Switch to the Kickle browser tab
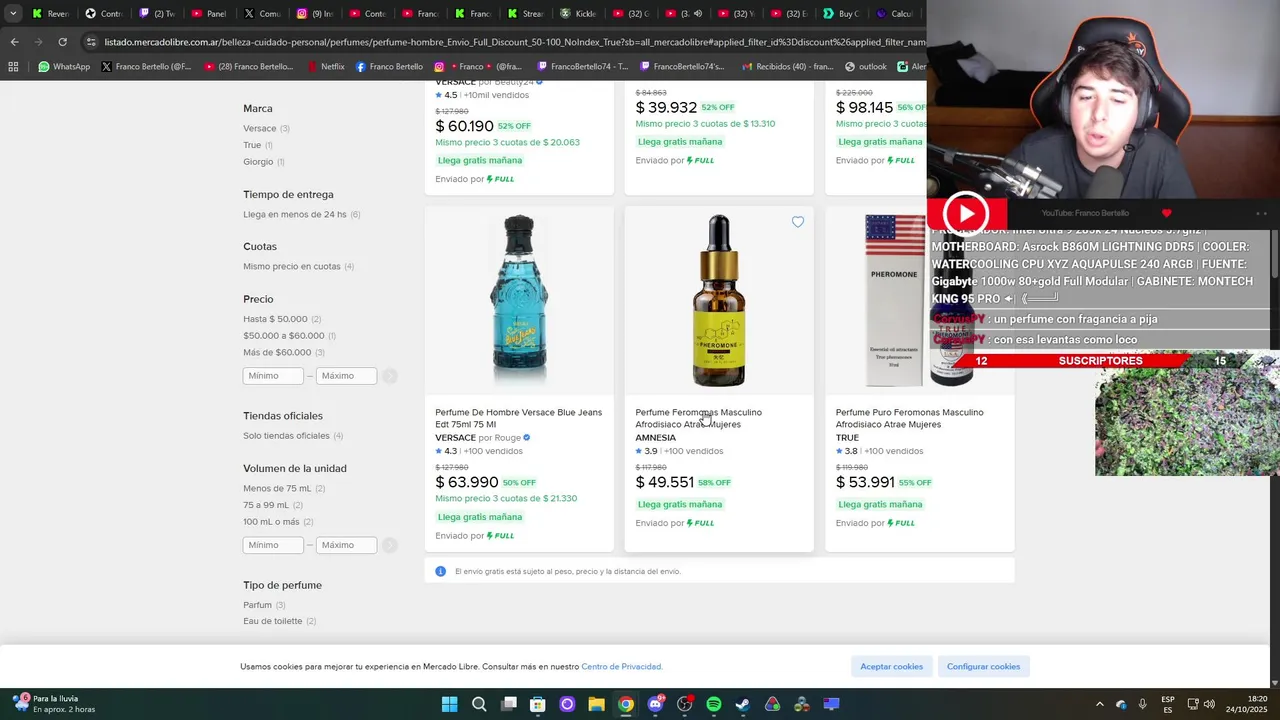The image size is (1280, 720). click(x=578, y=14)
